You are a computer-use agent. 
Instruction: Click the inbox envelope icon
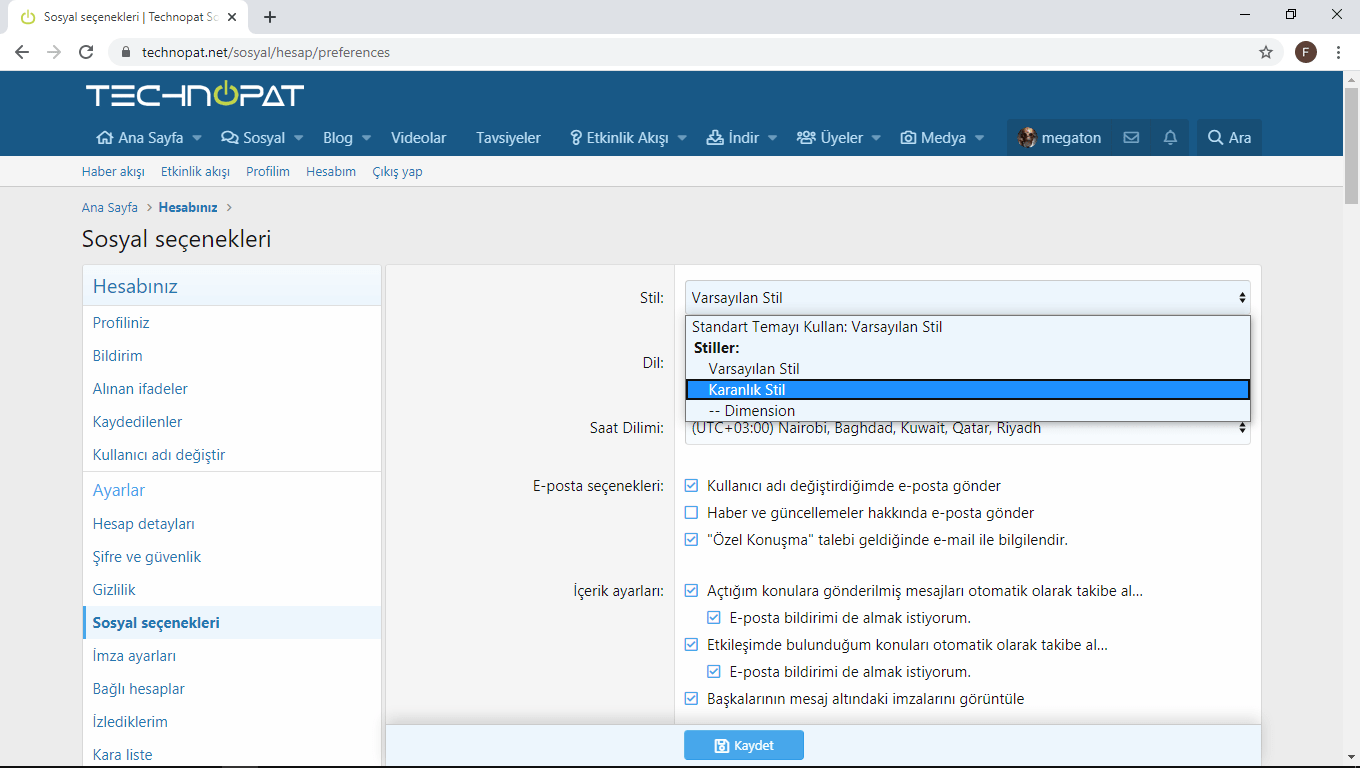tap(1131, 138)
